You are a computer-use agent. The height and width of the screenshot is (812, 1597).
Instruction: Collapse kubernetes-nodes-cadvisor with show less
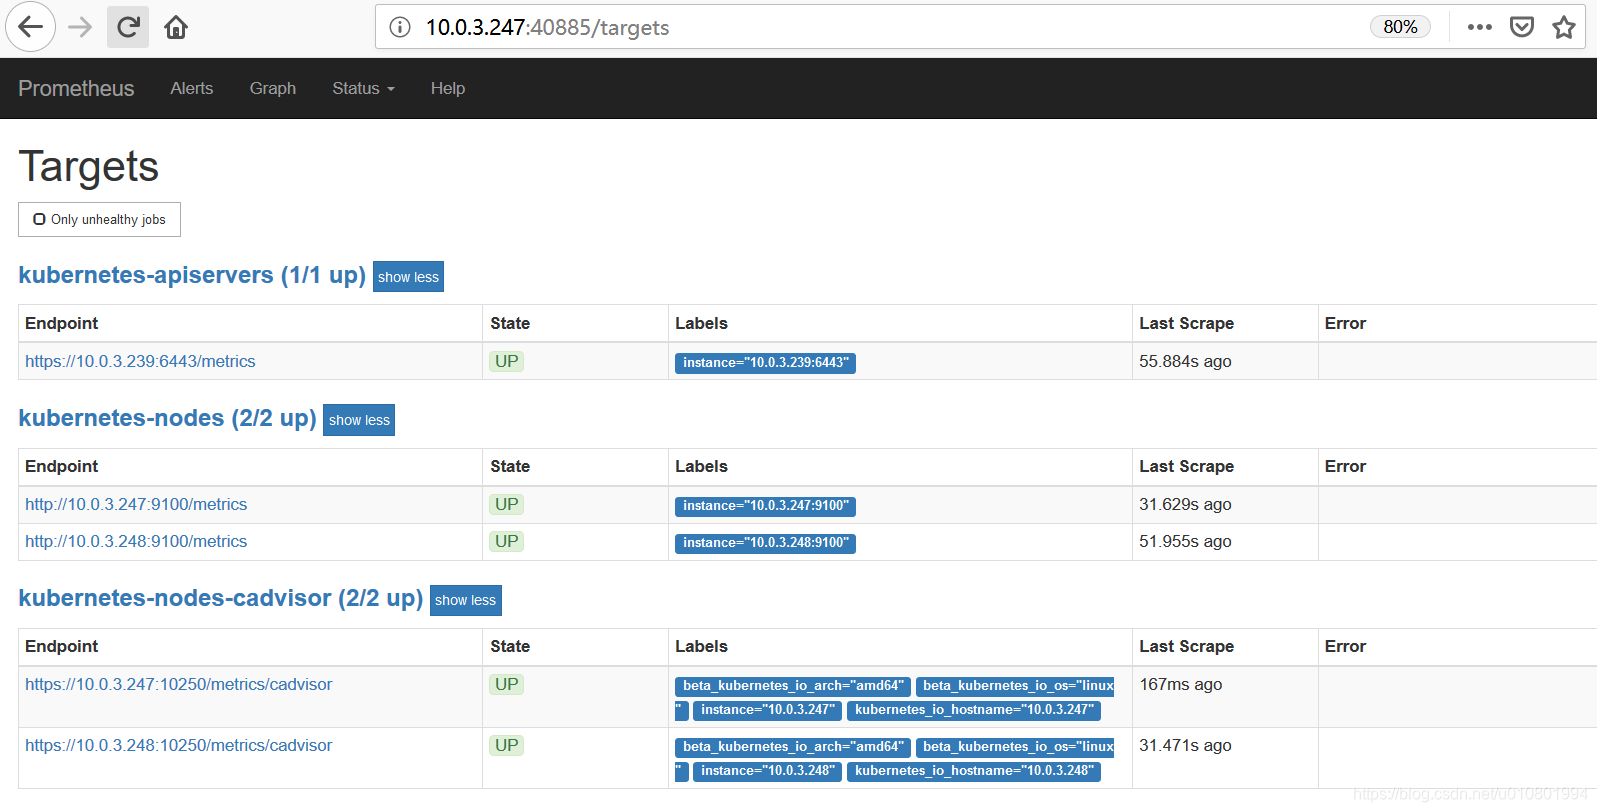click(x=465, y=600)
